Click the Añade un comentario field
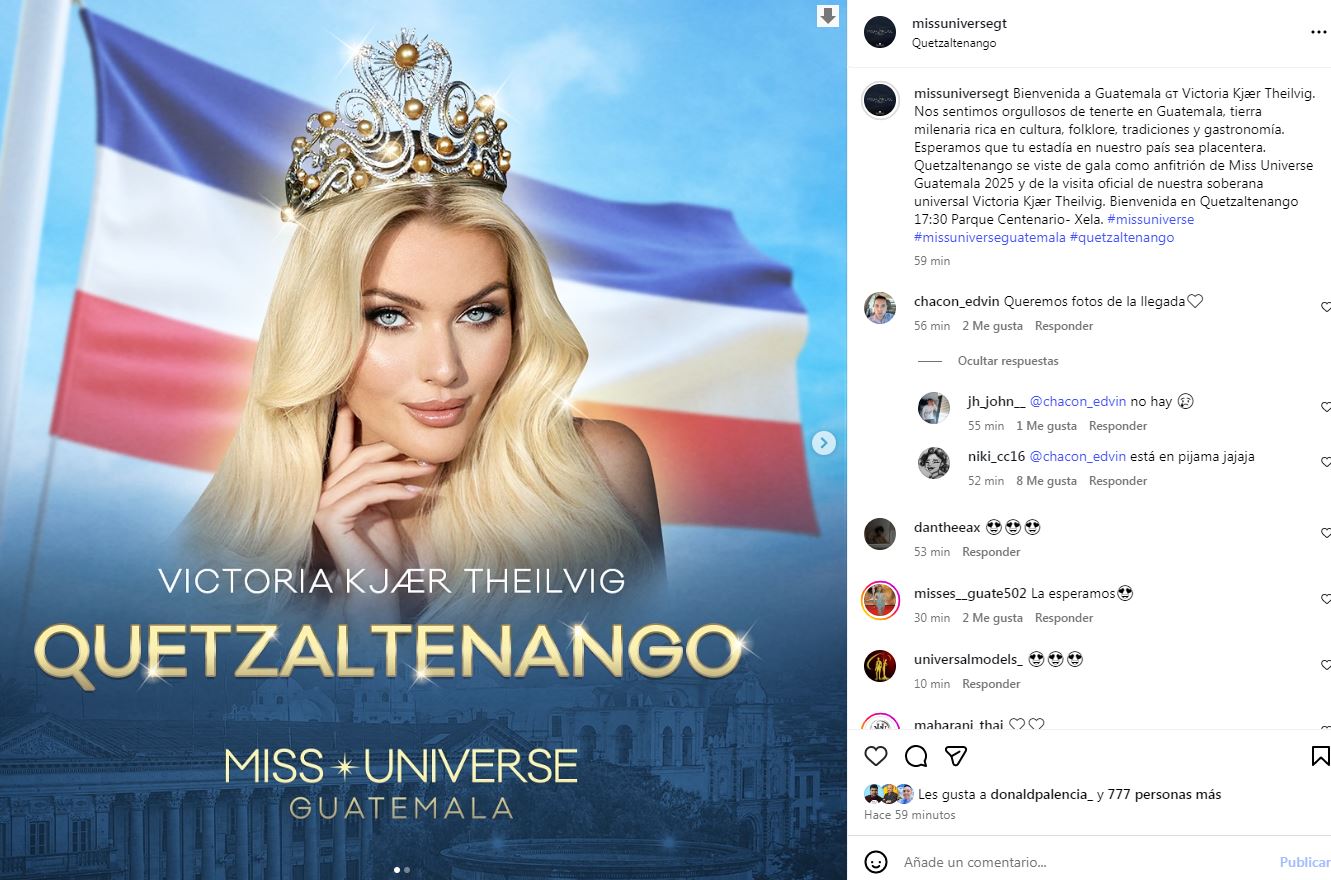1331x880 pixels. pyautogui.click(x=1085, y=862)
